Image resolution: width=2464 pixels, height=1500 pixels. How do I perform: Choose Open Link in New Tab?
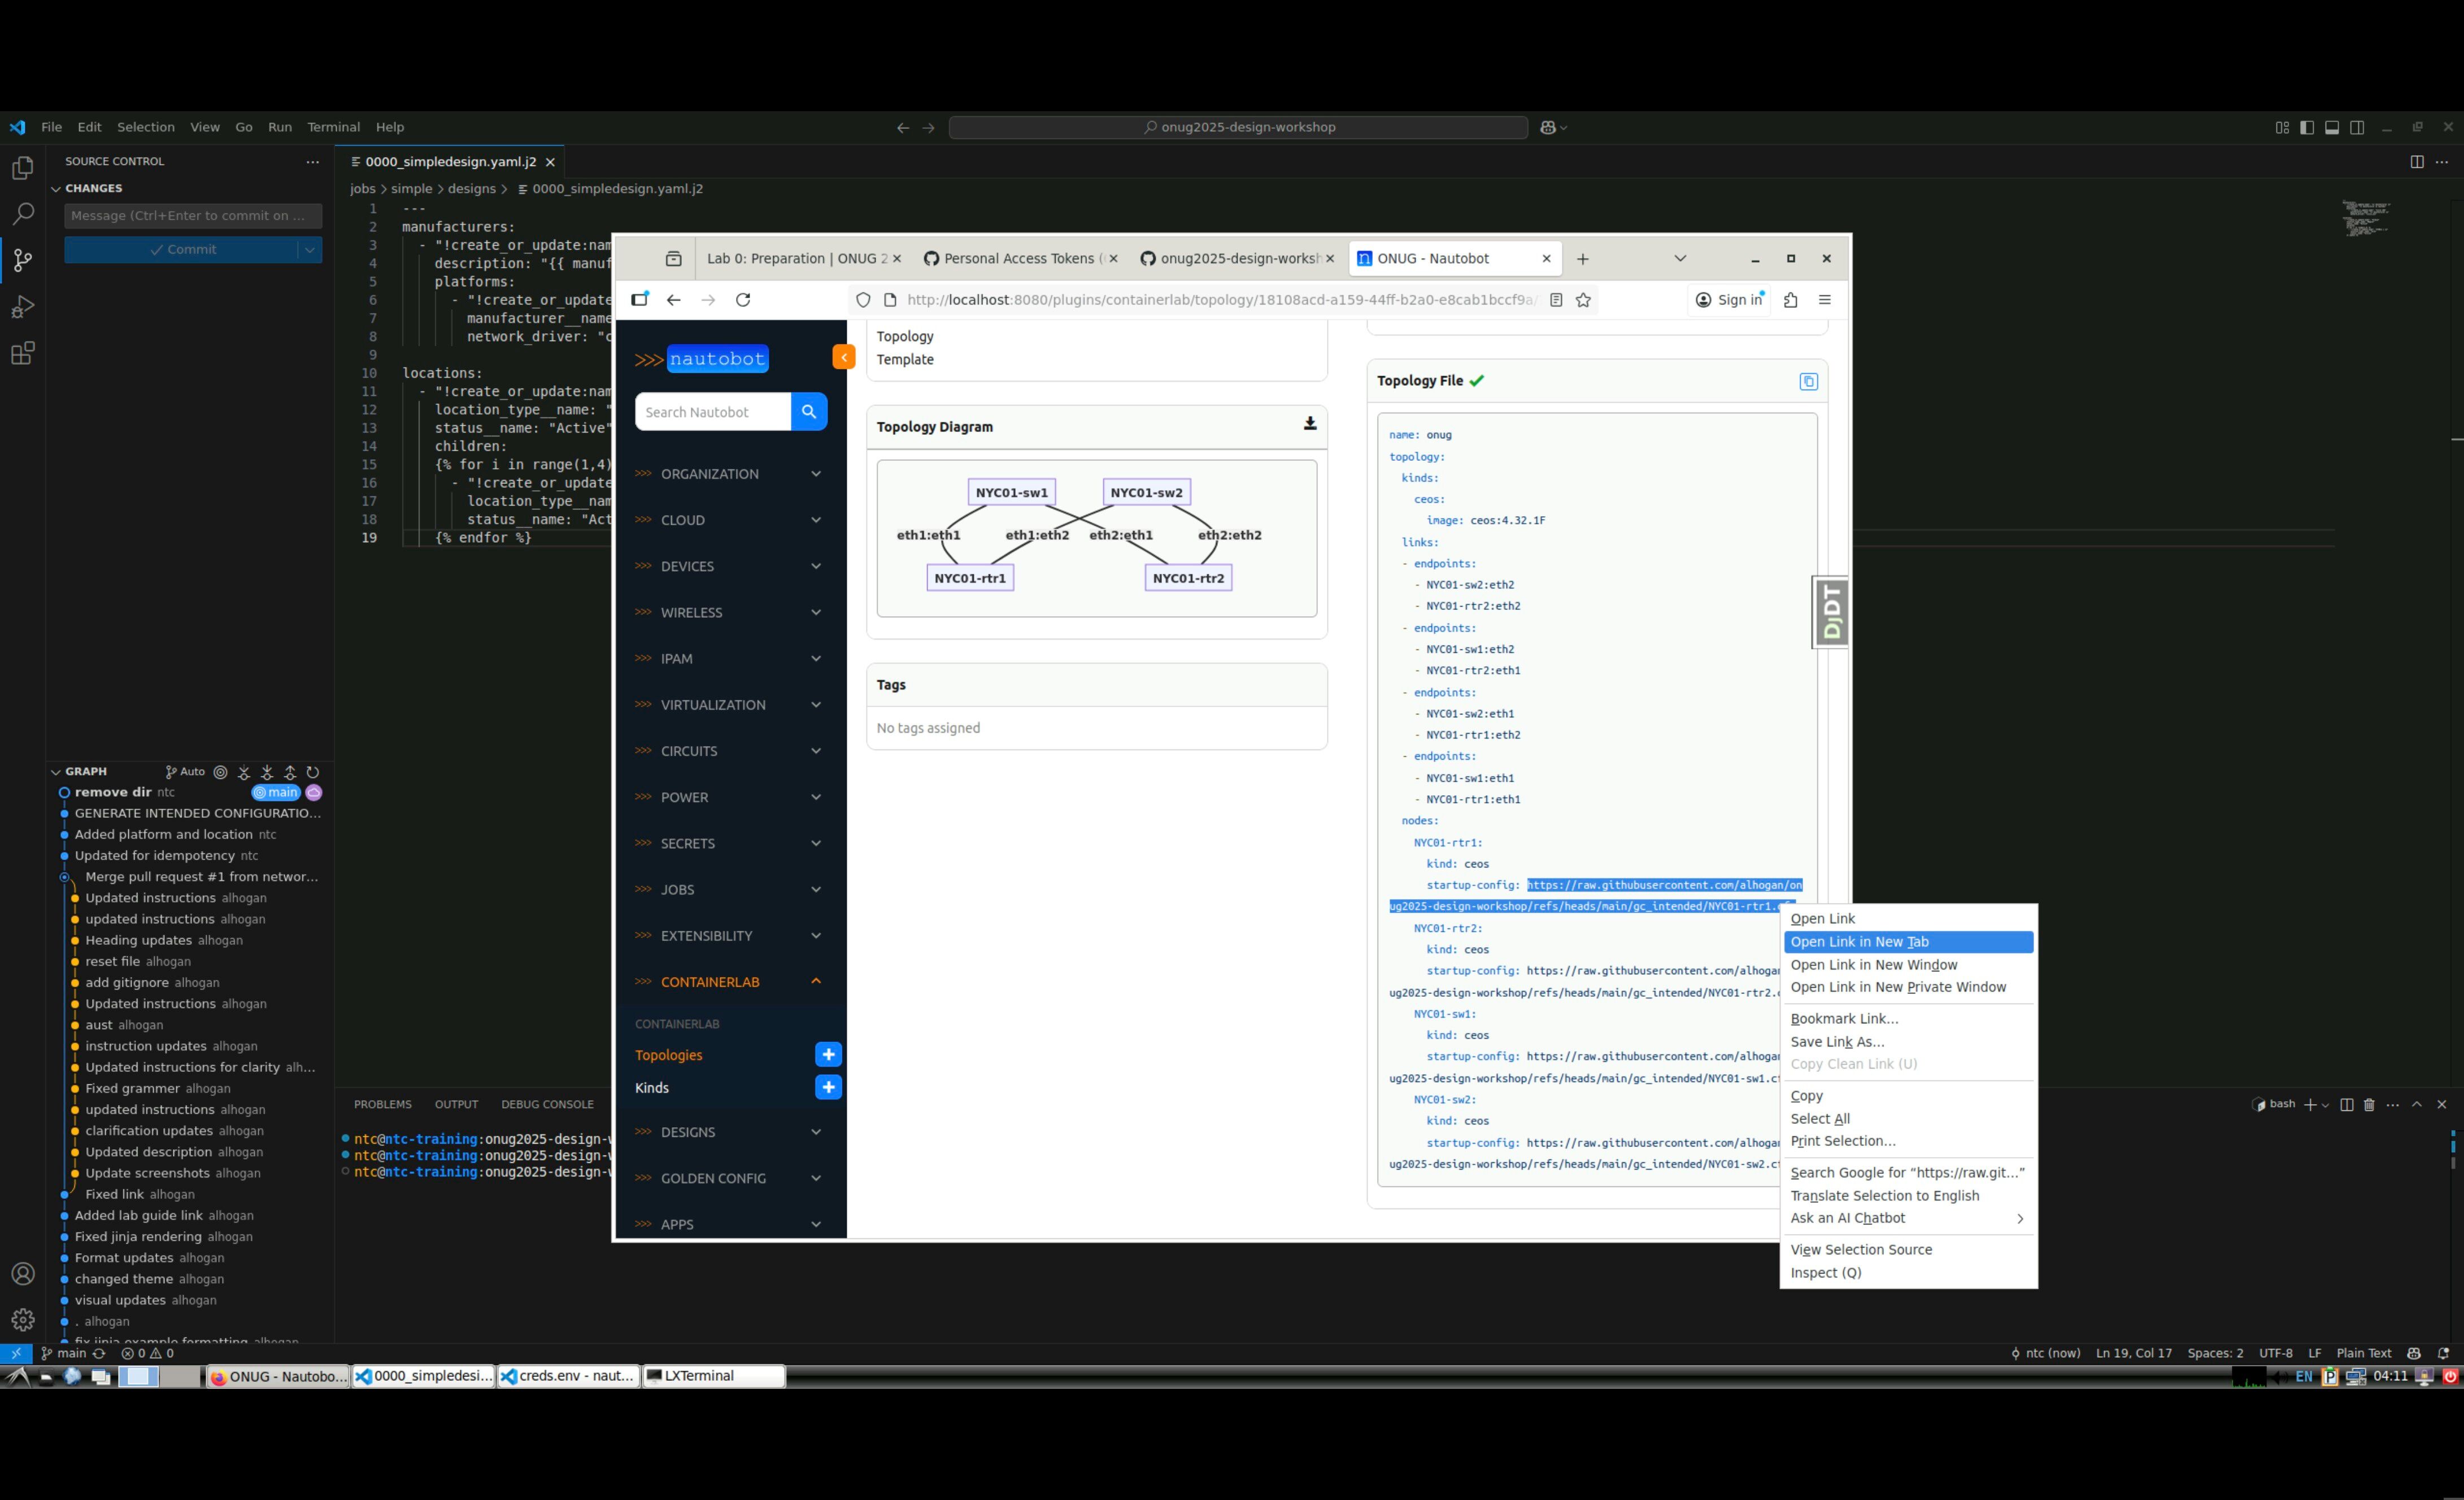[x=1859, y=942]
